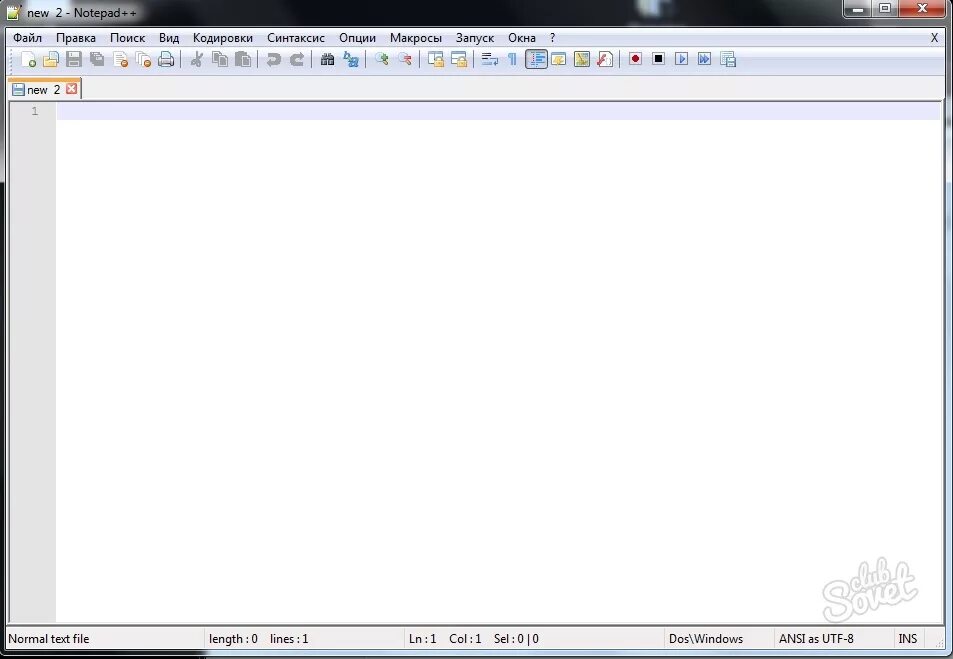The width and height of the screenshot is (953, 659).
Task: Click "Ln : 1" in status bar
Action: pyautogui.click(x=422, y=639)
